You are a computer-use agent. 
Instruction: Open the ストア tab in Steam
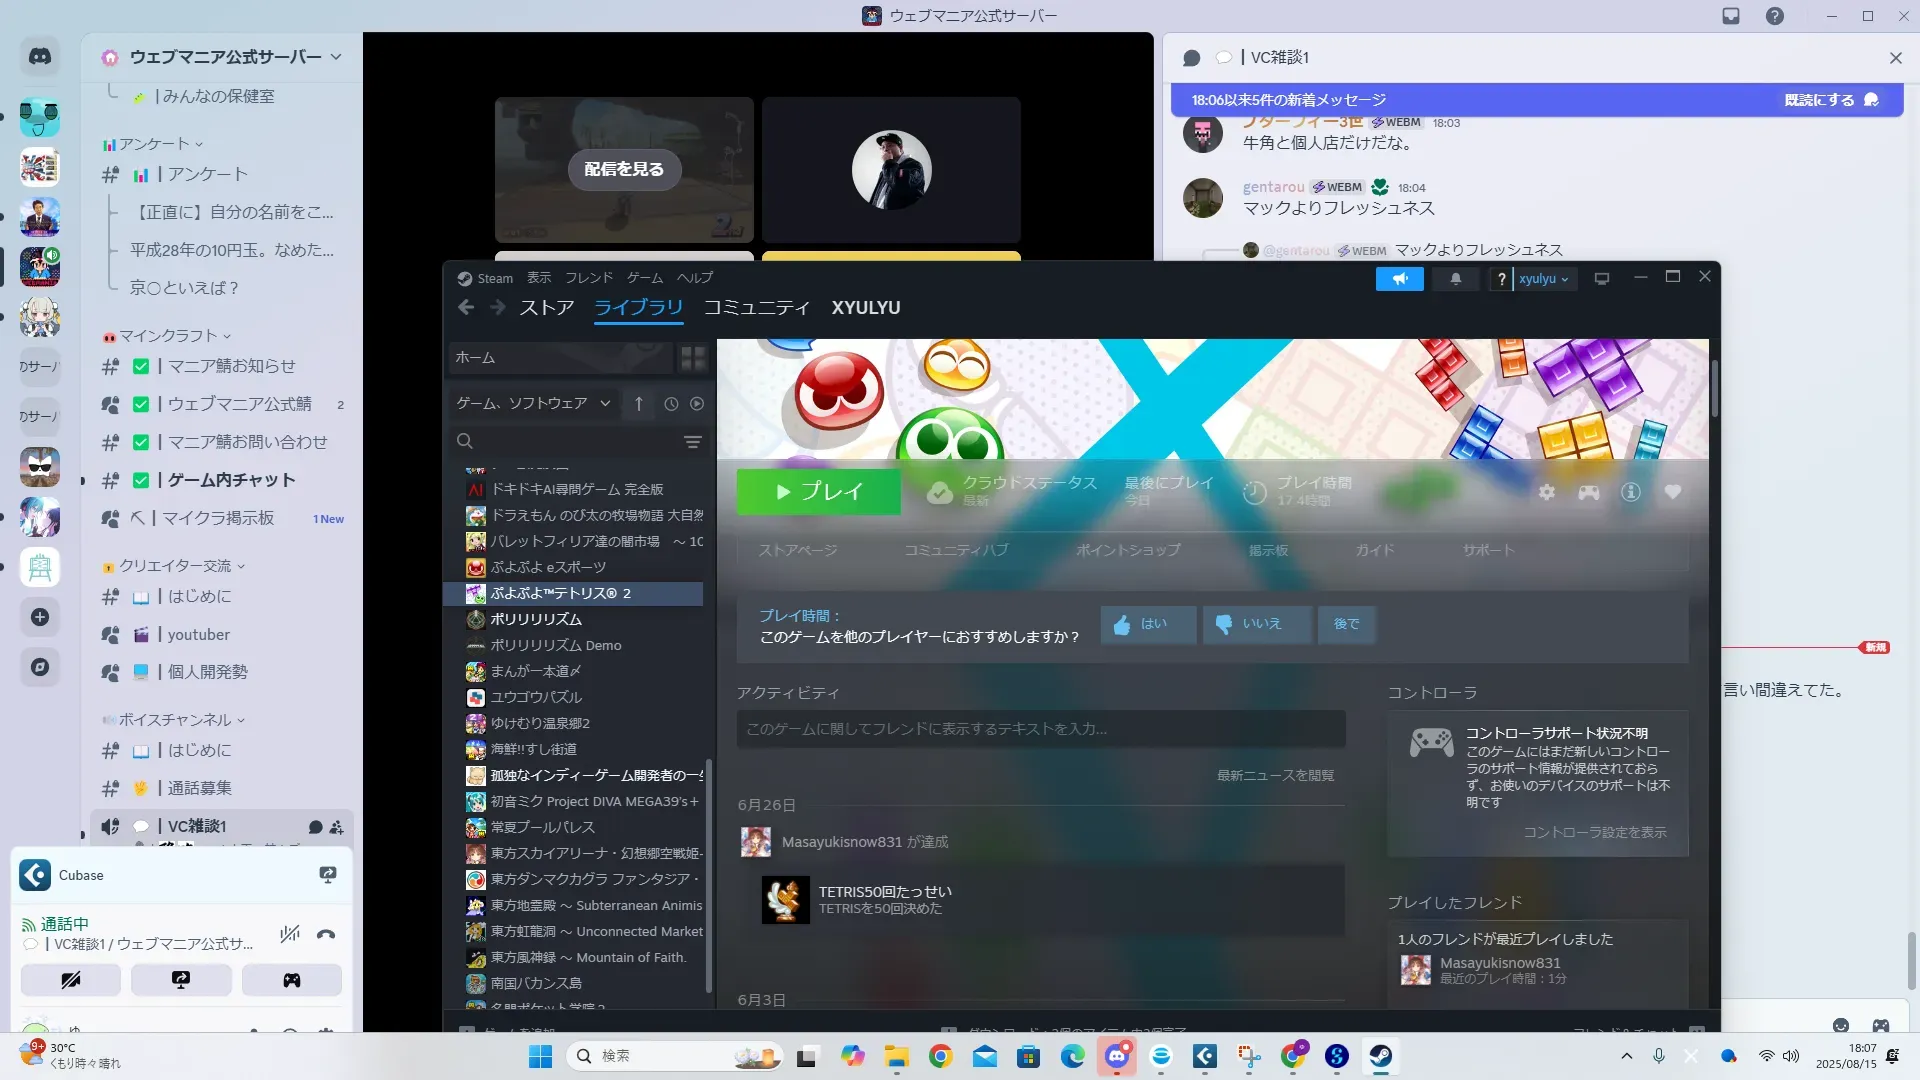coord(547,308)
